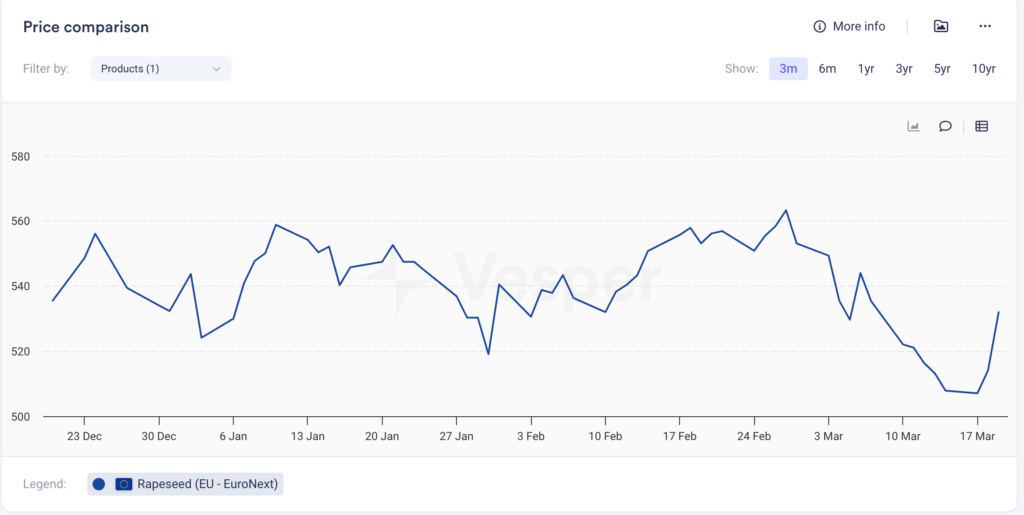Open the image export icon
The image size is (1024, 515).
[941, 27]
